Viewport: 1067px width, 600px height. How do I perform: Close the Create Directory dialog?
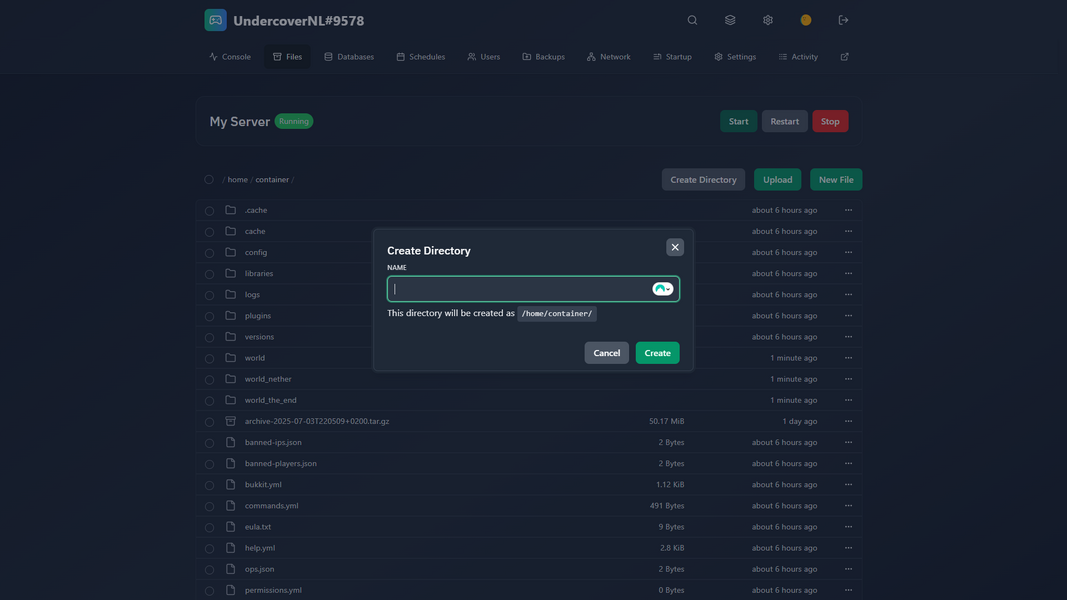[675, 247]
